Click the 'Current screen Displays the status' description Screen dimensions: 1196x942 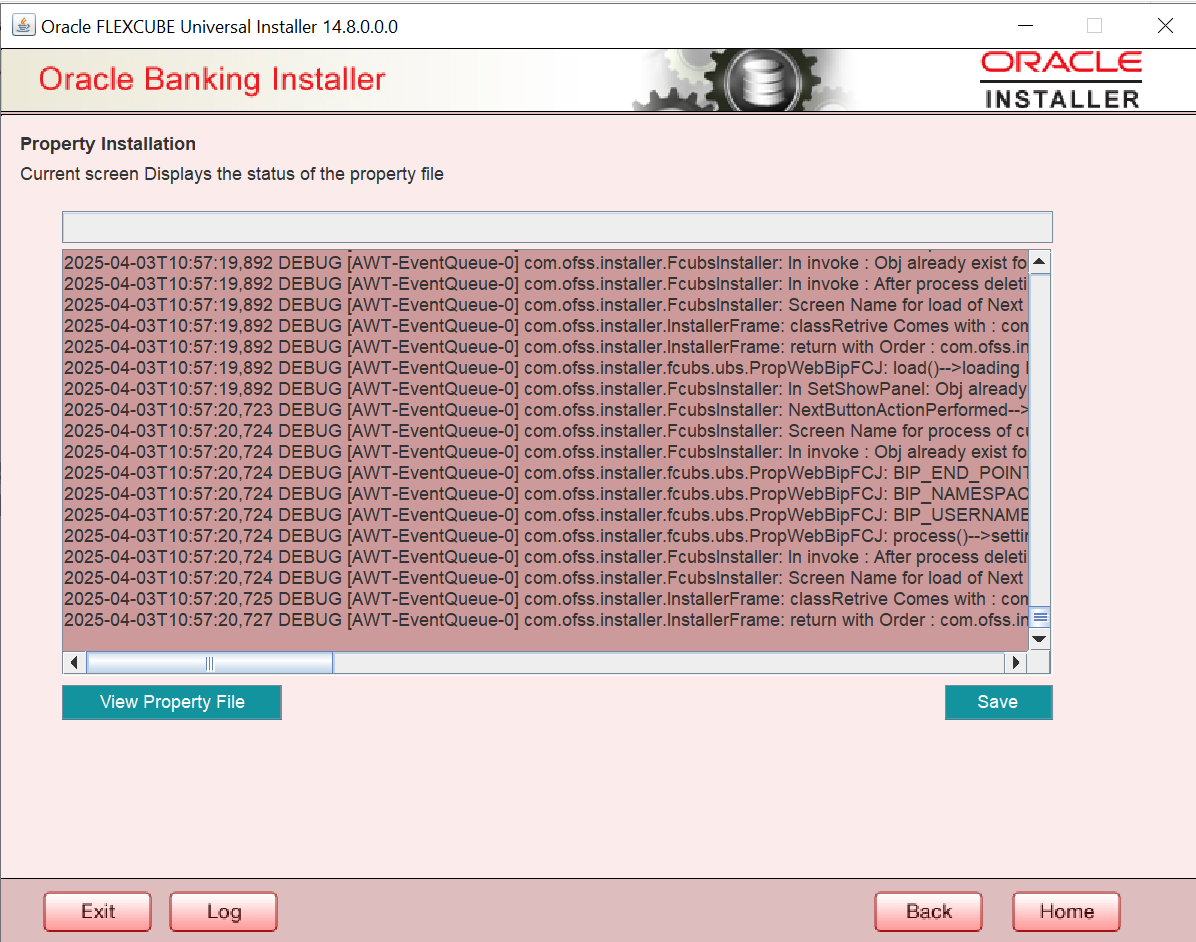click(x=232, y=174)
